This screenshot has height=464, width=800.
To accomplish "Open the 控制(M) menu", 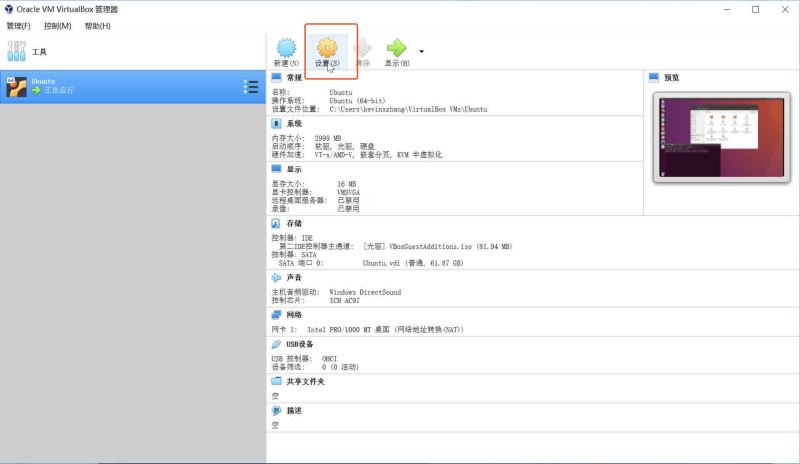I will [58, 26].
